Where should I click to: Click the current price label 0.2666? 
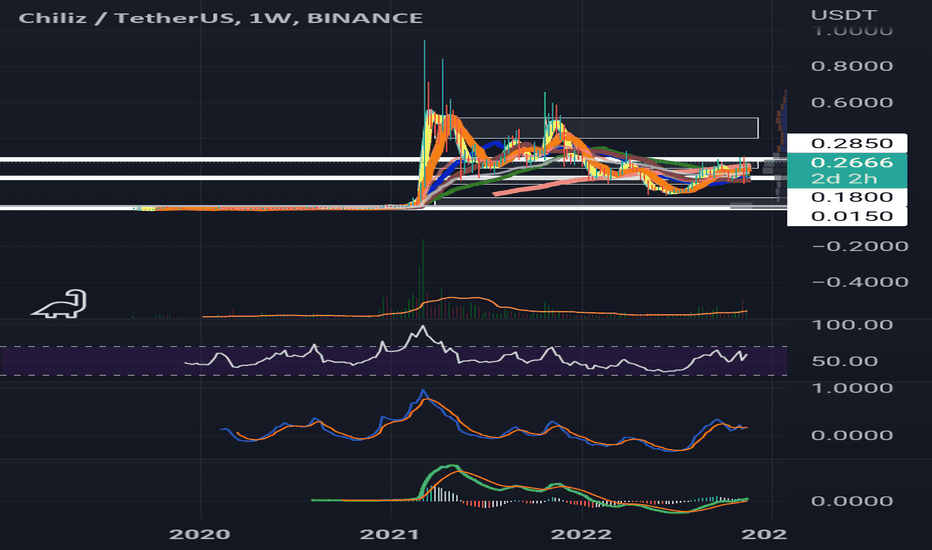pyautogui.click(x=852, y=162)
